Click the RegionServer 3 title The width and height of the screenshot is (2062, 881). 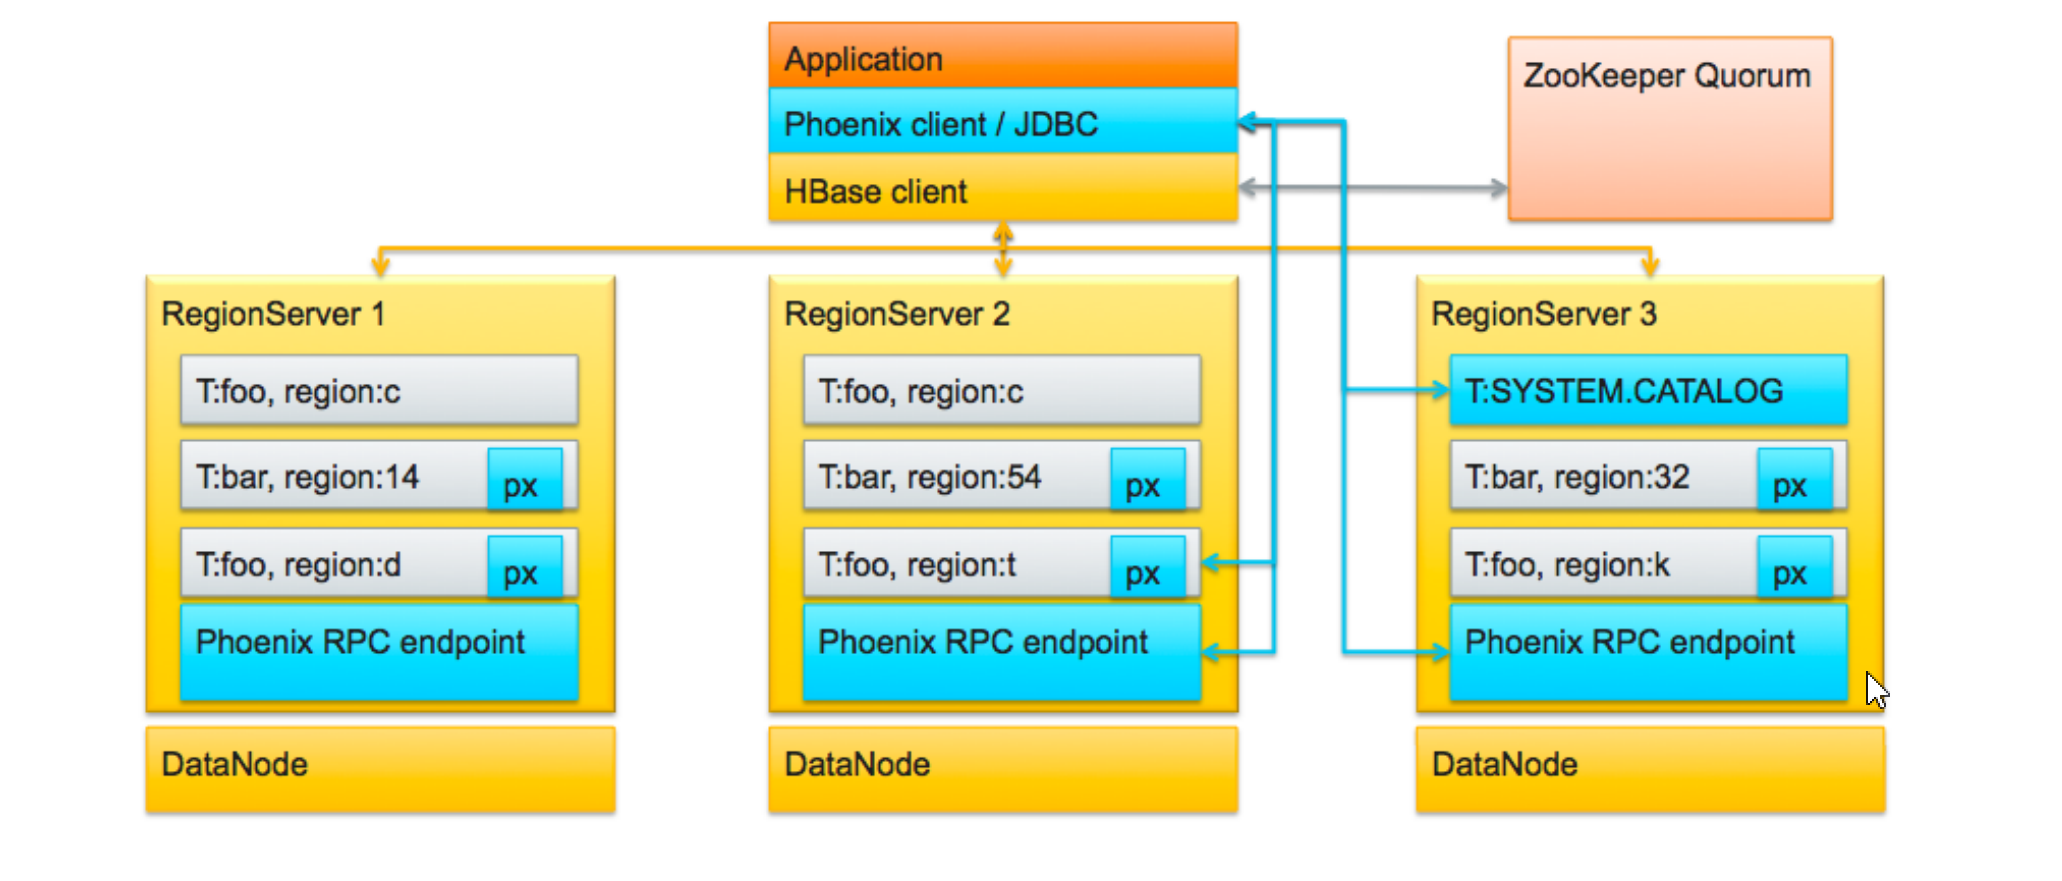coord(1544,314)
